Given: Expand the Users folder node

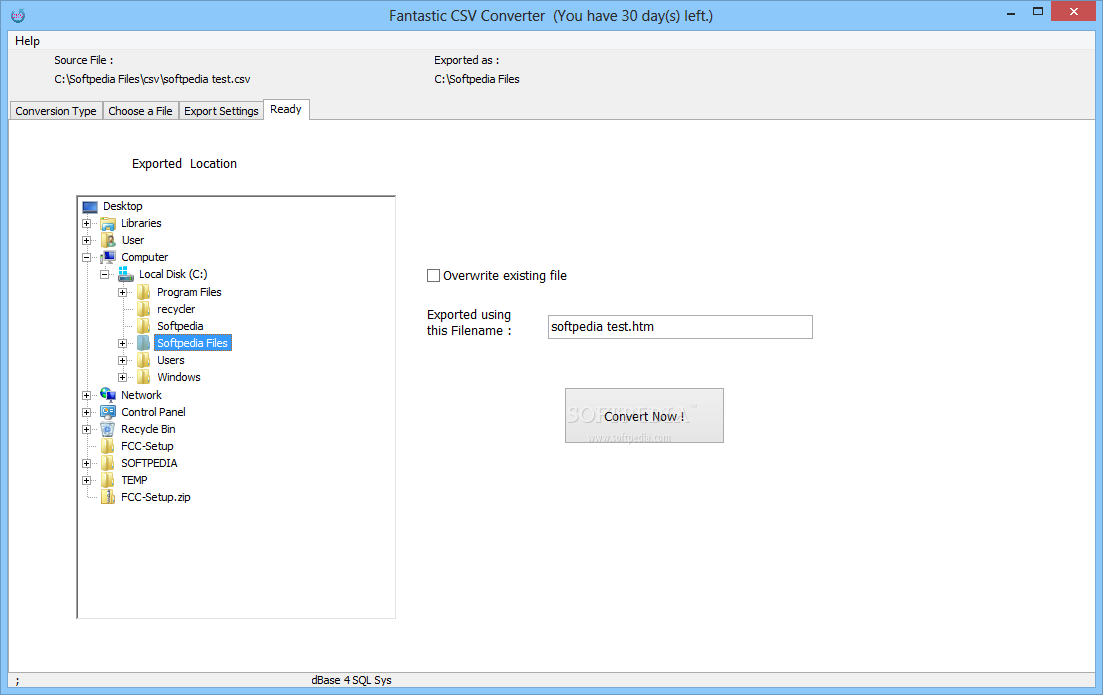Looking at the screenshot, I should (122, 360).
